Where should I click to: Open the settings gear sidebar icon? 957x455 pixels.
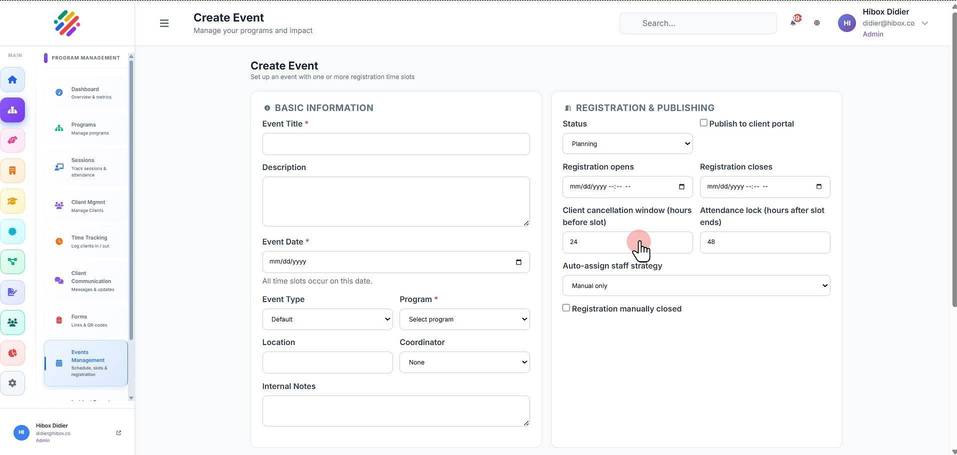pyautogui.click(x=12, y=383)
